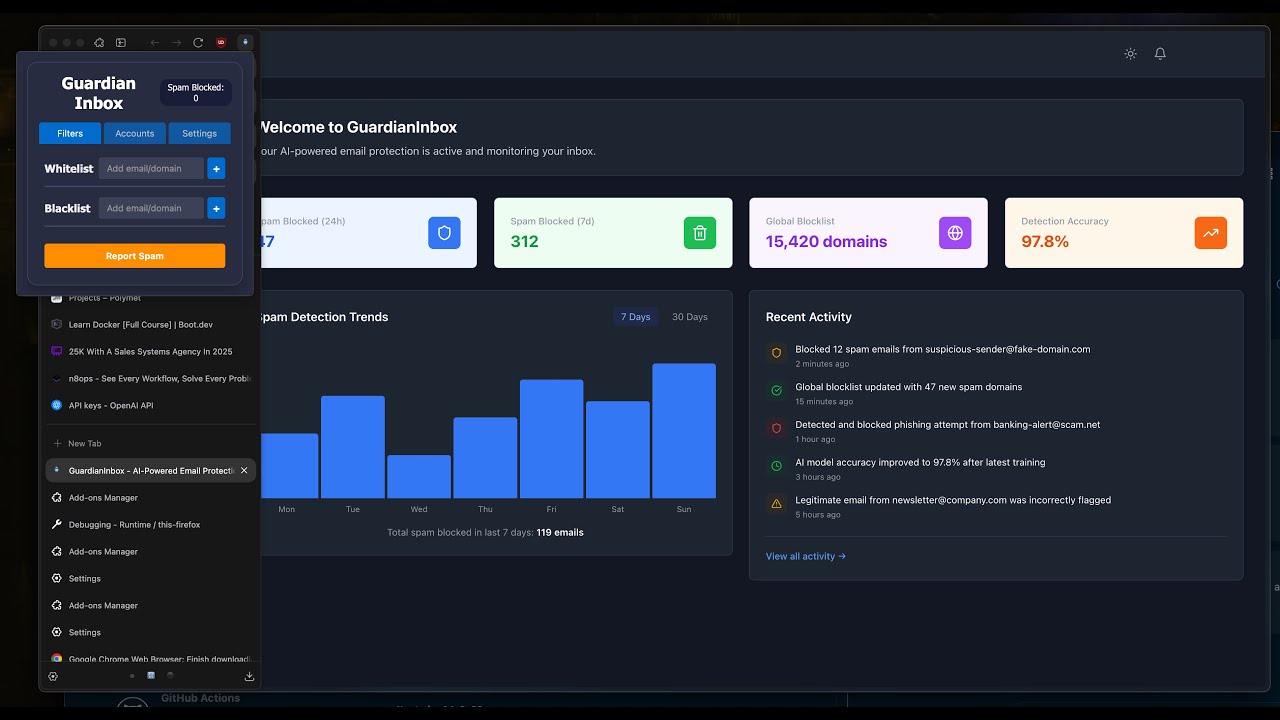
Task: Open a New Tab in the sidebar
Action: (150, 443)
